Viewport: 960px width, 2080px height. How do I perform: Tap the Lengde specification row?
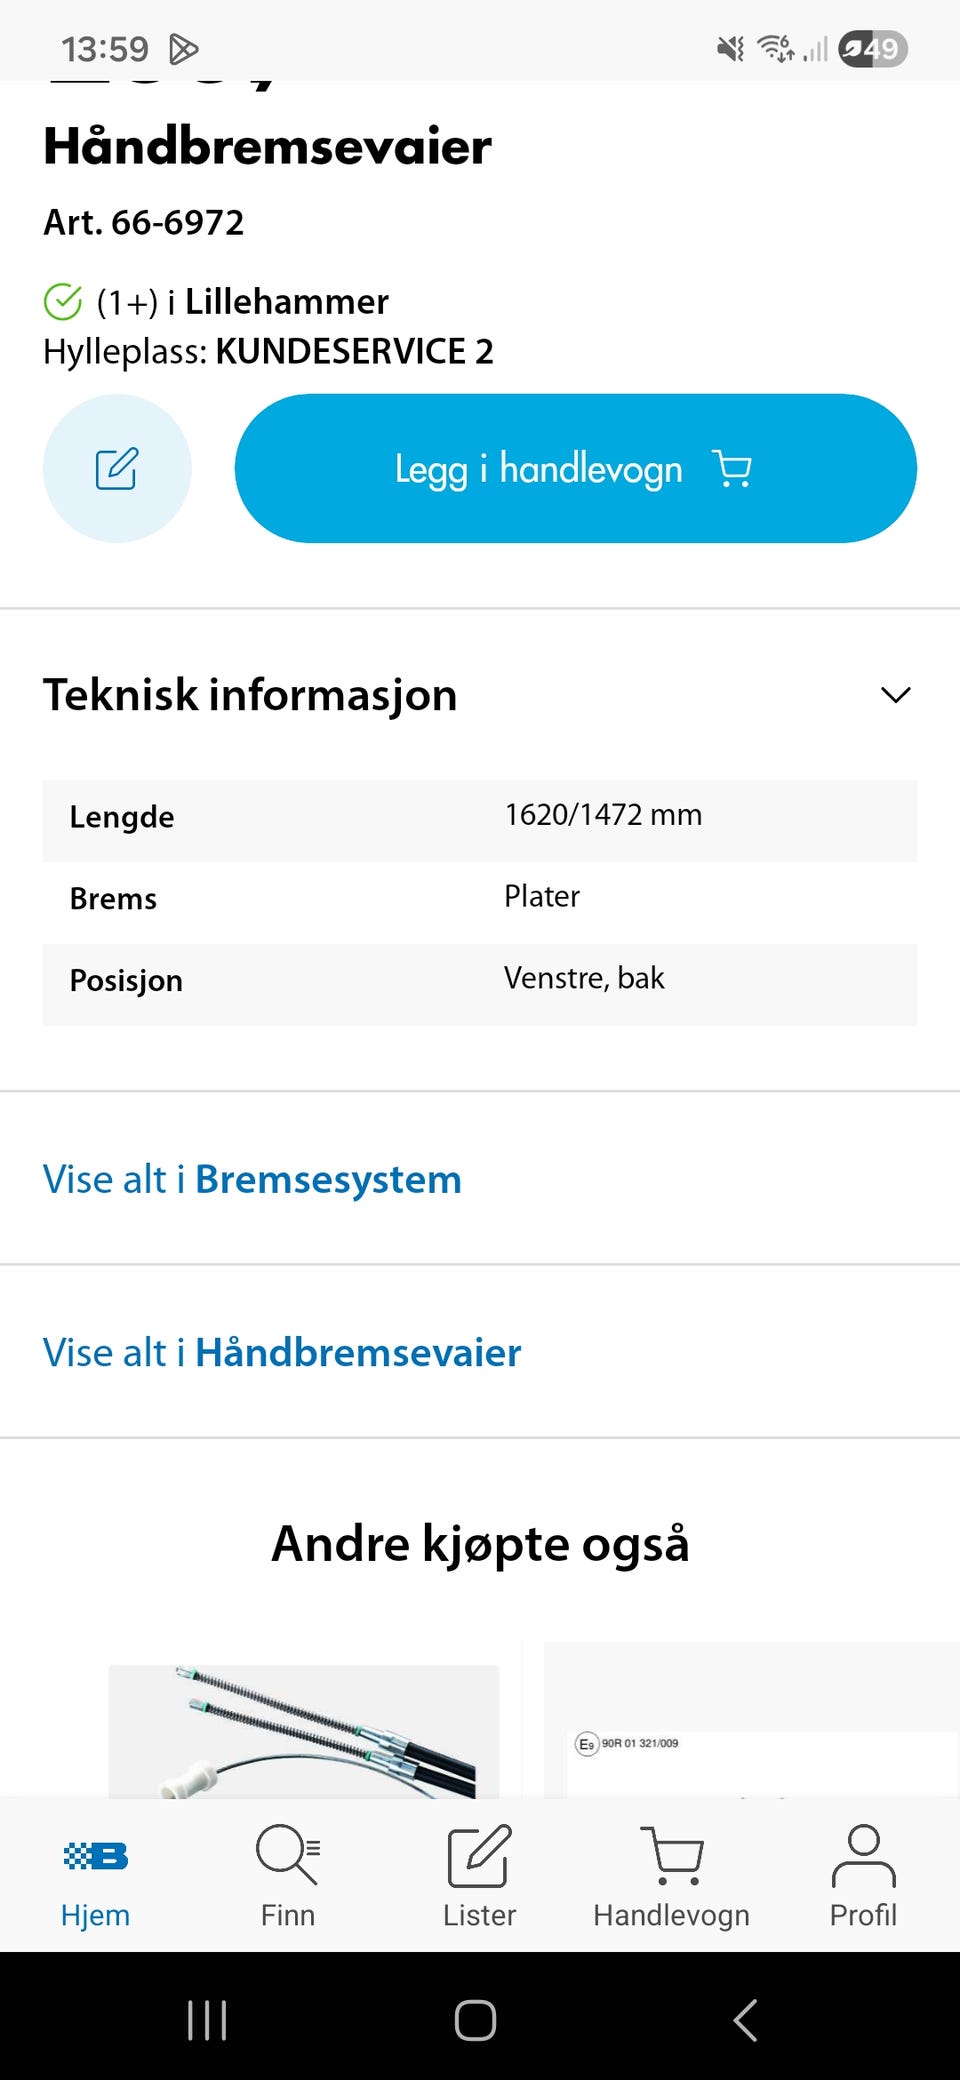479,818
